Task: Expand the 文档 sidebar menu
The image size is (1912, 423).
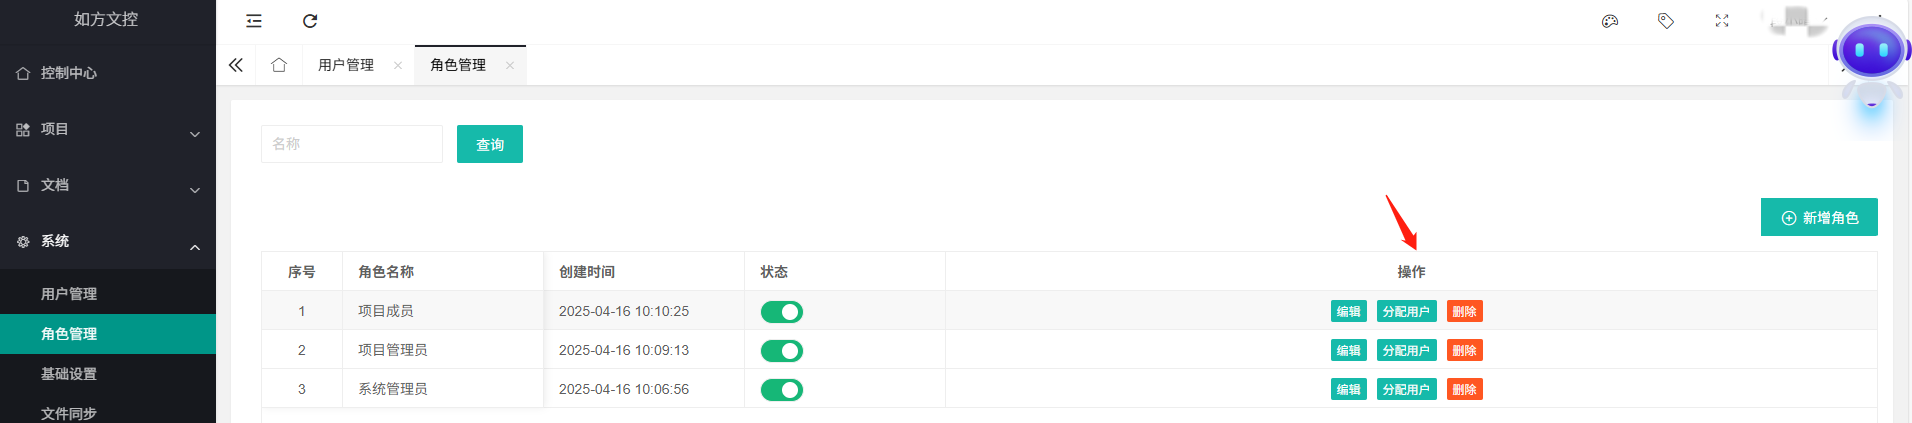Action: [108, 185]
